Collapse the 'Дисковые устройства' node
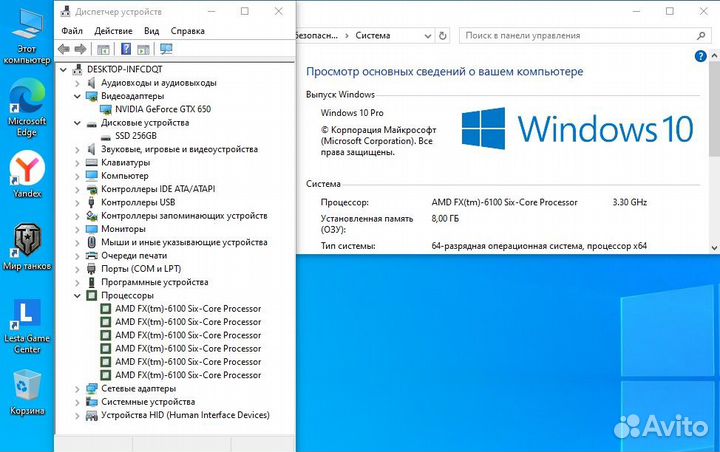 (x=77, y=123)
